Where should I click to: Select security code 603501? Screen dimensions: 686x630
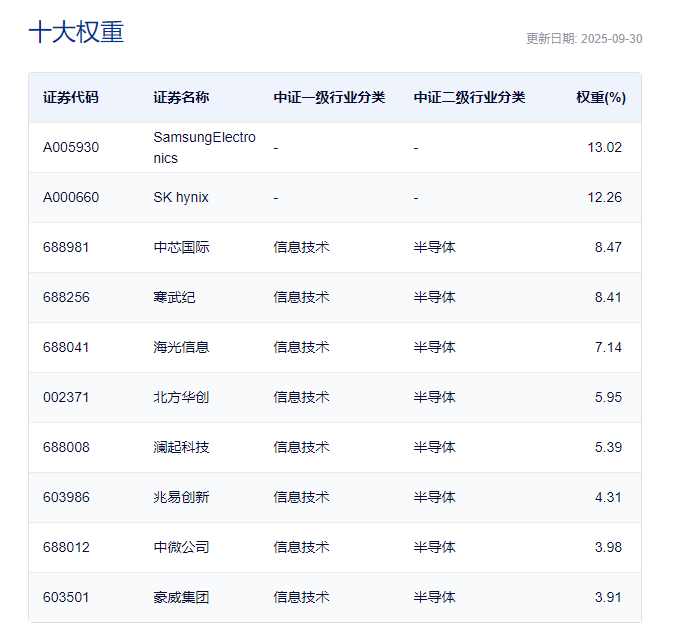pos(66,597)
